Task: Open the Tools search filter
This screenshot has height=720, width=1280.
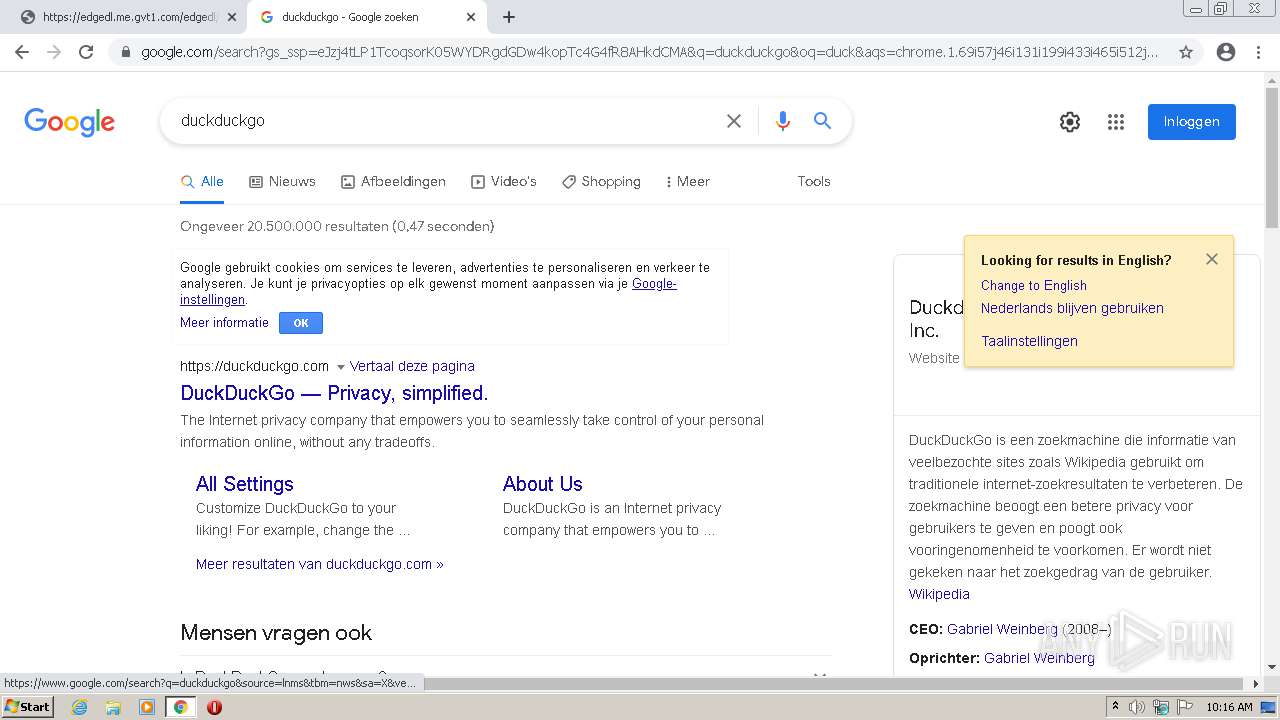Action: tap(814, 182)
